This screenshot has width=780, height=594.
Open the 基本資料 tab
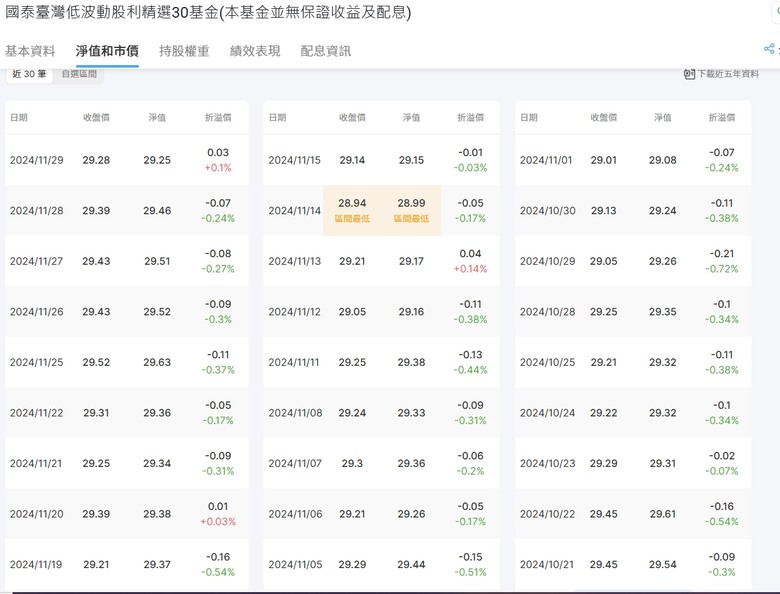(30, 51)
